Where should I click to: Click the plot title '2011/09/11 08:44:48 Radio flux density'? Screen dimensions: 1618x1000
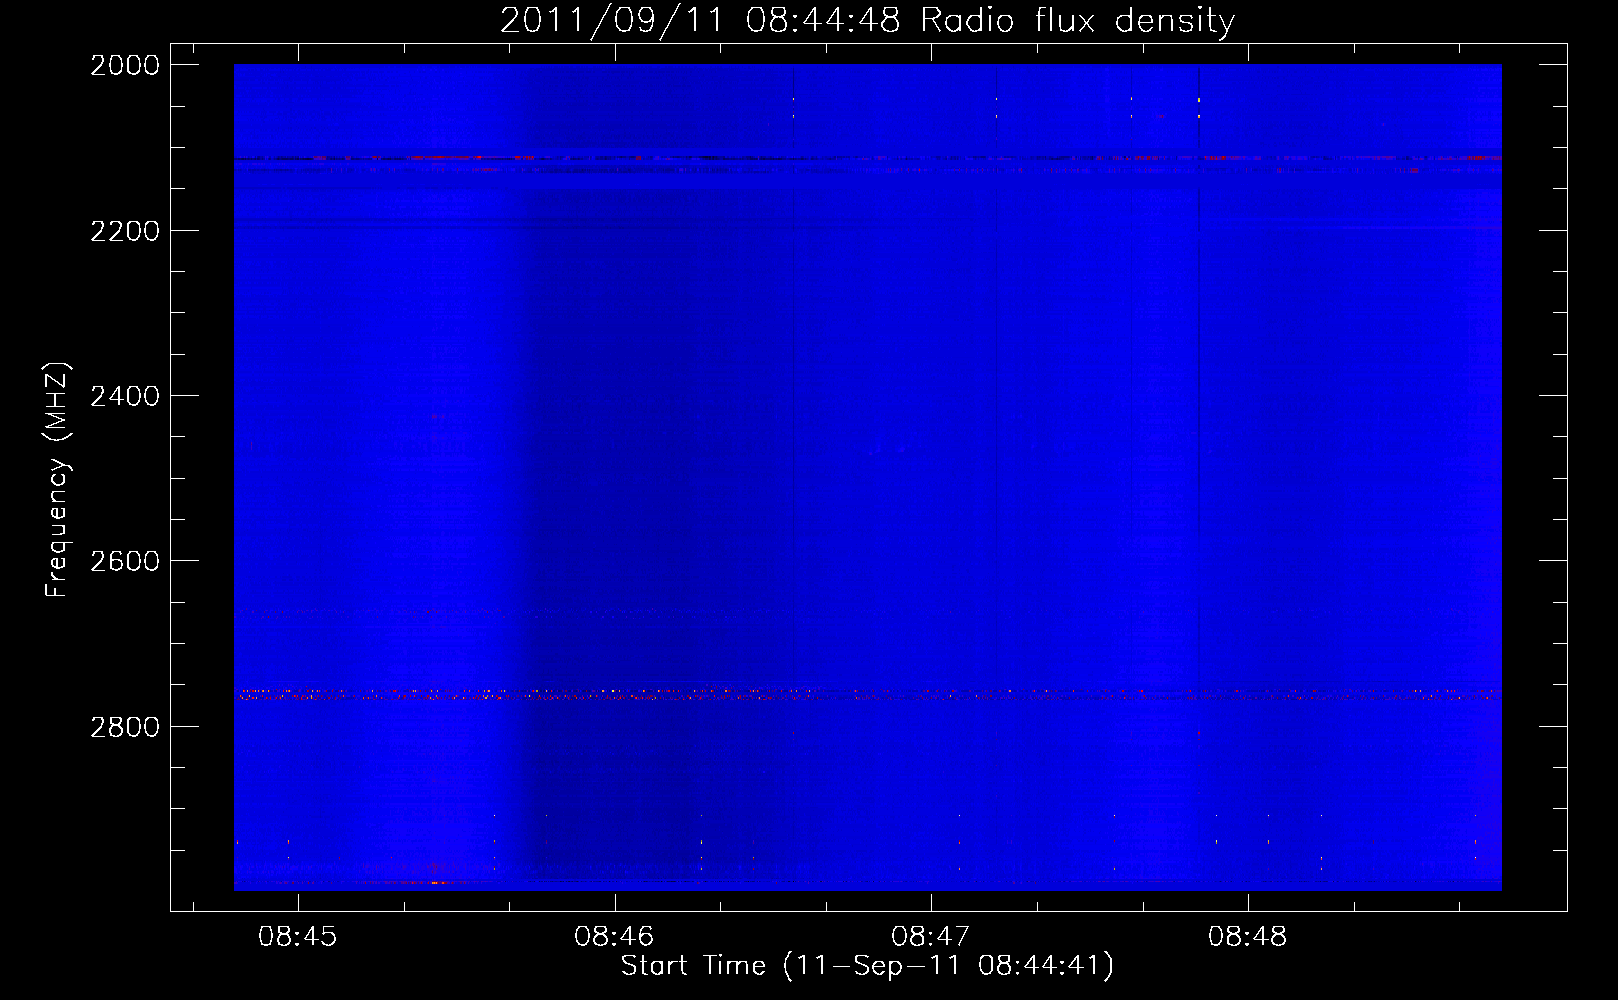[x=867, y=21]
